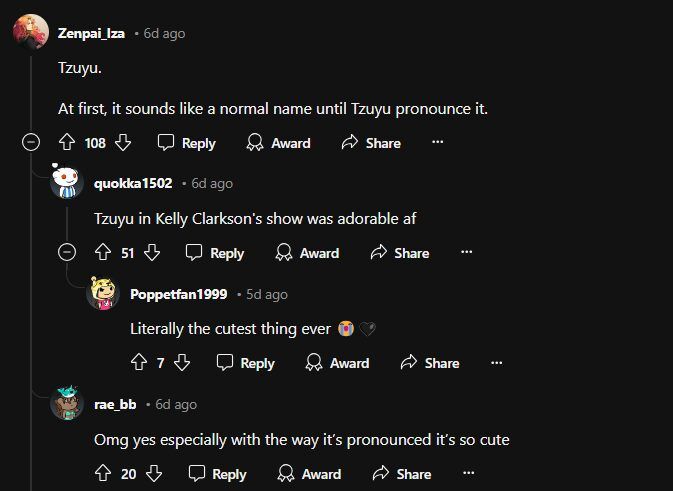Viewport: 673px width, 491px height.
Task: Collapse Zenpai_Iza's comment thread
Action: 31,143
